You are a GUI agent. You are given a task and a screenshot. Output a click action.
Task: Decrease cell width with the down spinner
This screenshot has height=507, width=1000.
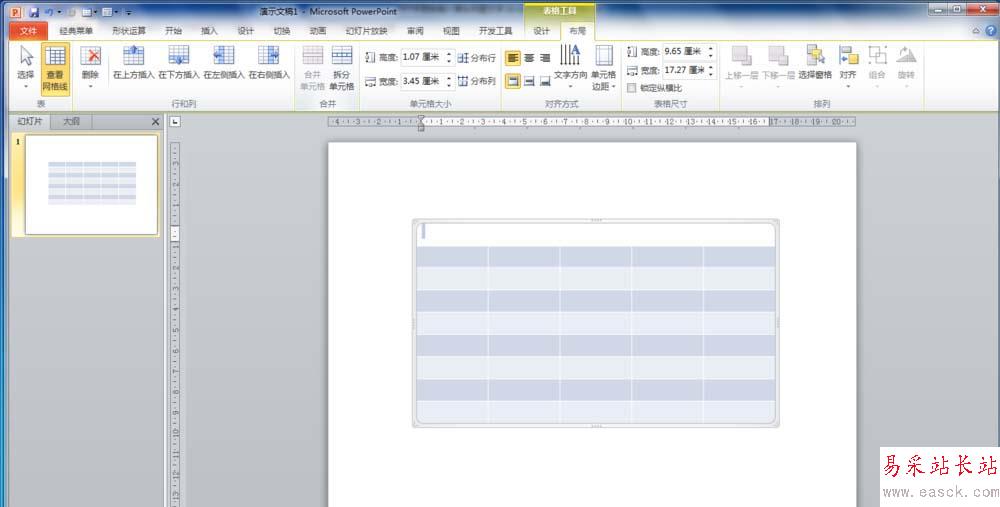(450, 85)
